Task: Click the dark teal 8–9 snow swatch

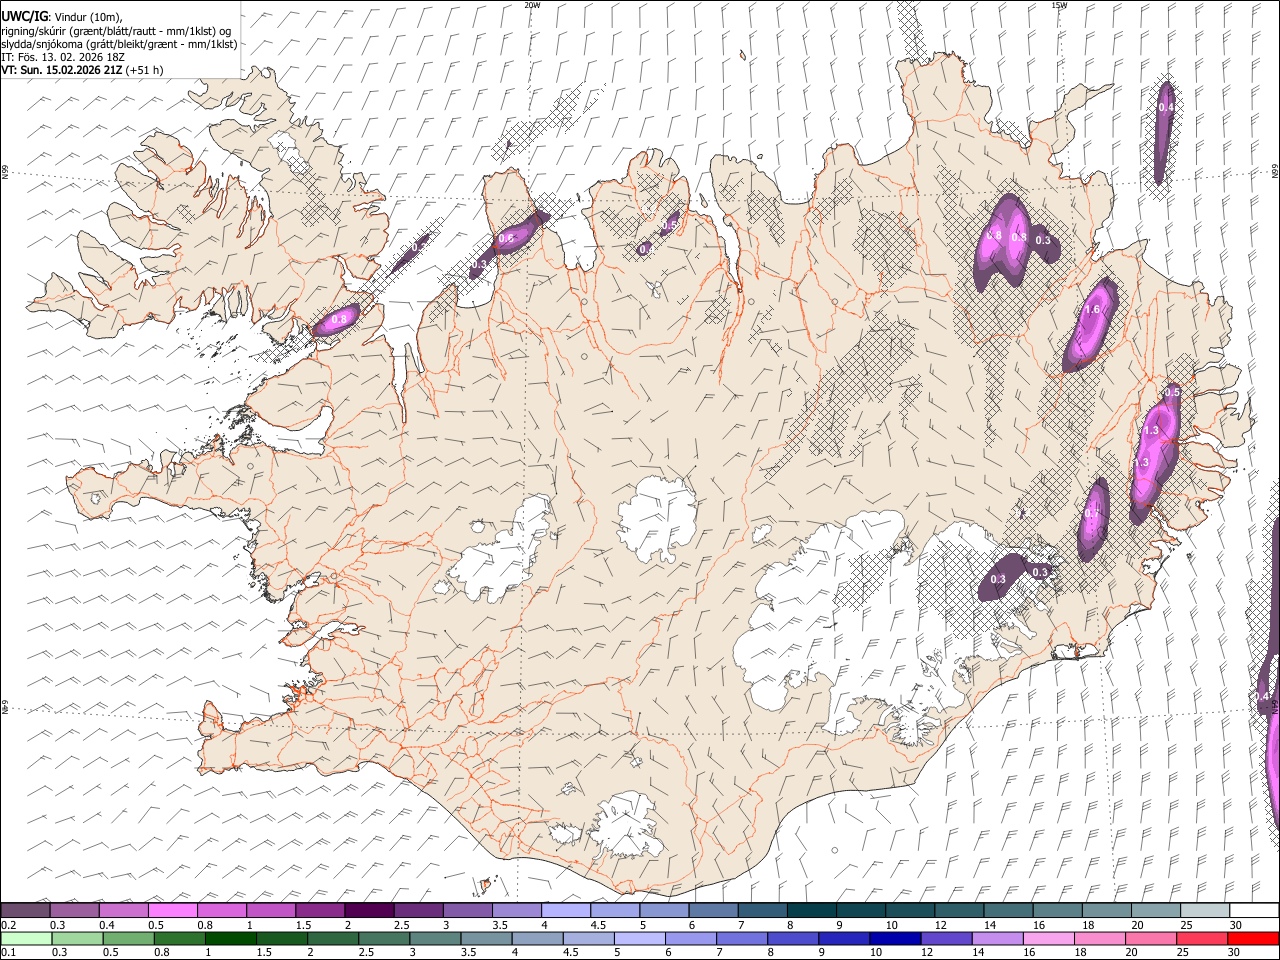Action: point(812,911)
